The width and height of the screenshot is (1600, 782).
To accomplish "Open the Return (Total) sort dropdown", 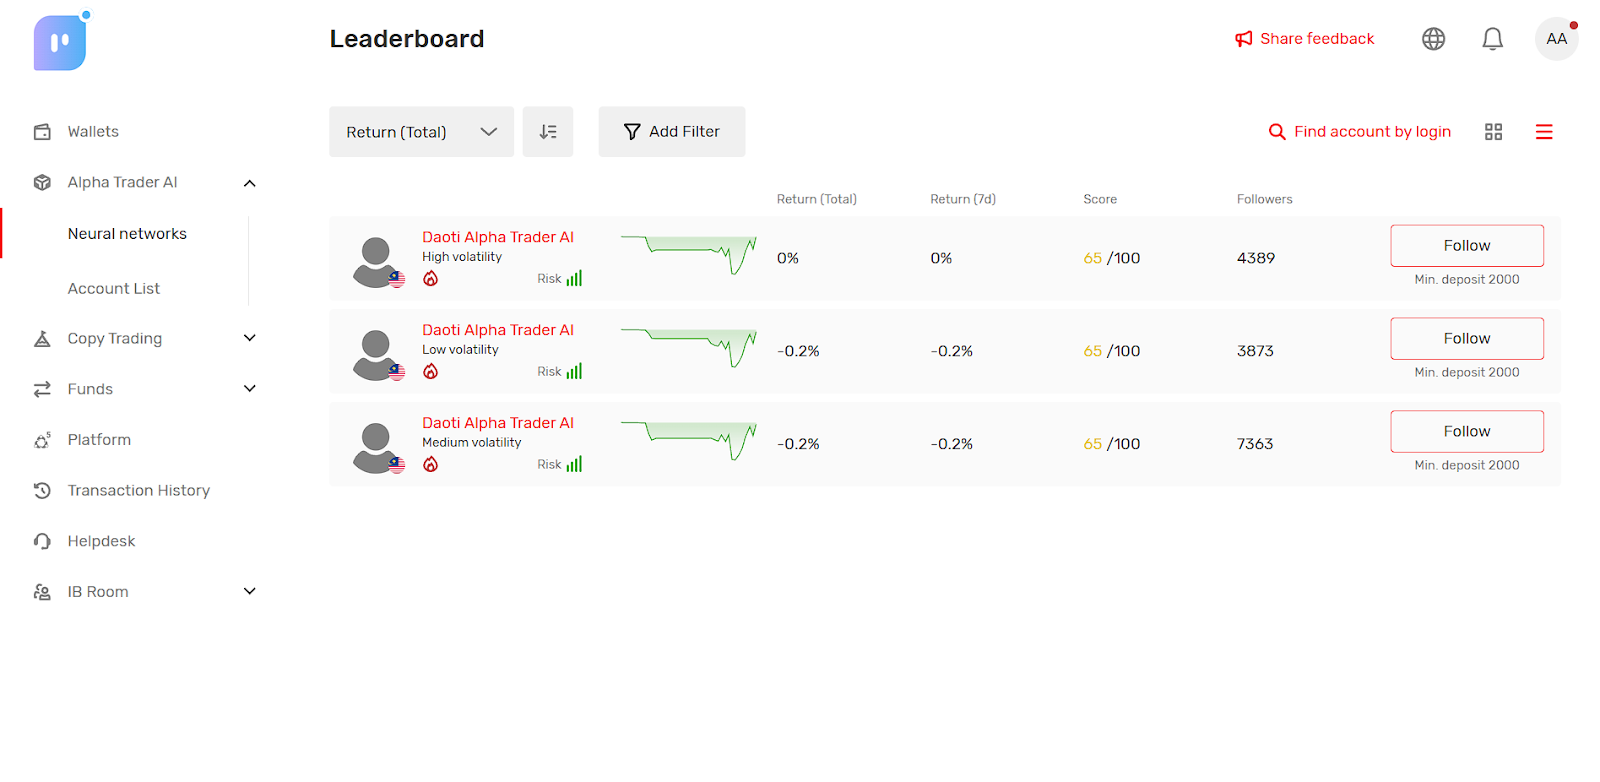I will pos(421,132).
